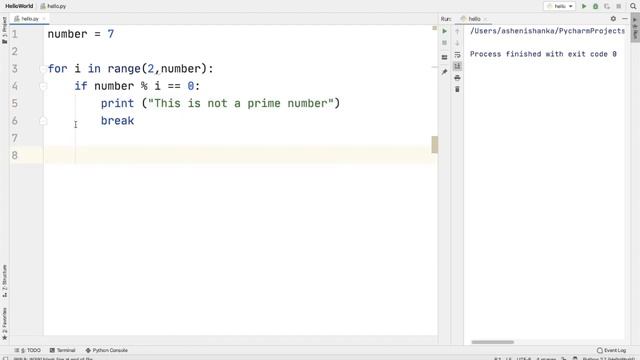Open the Terminal tool window
Screen dimensions: 640x360
(x=62, y=350)
